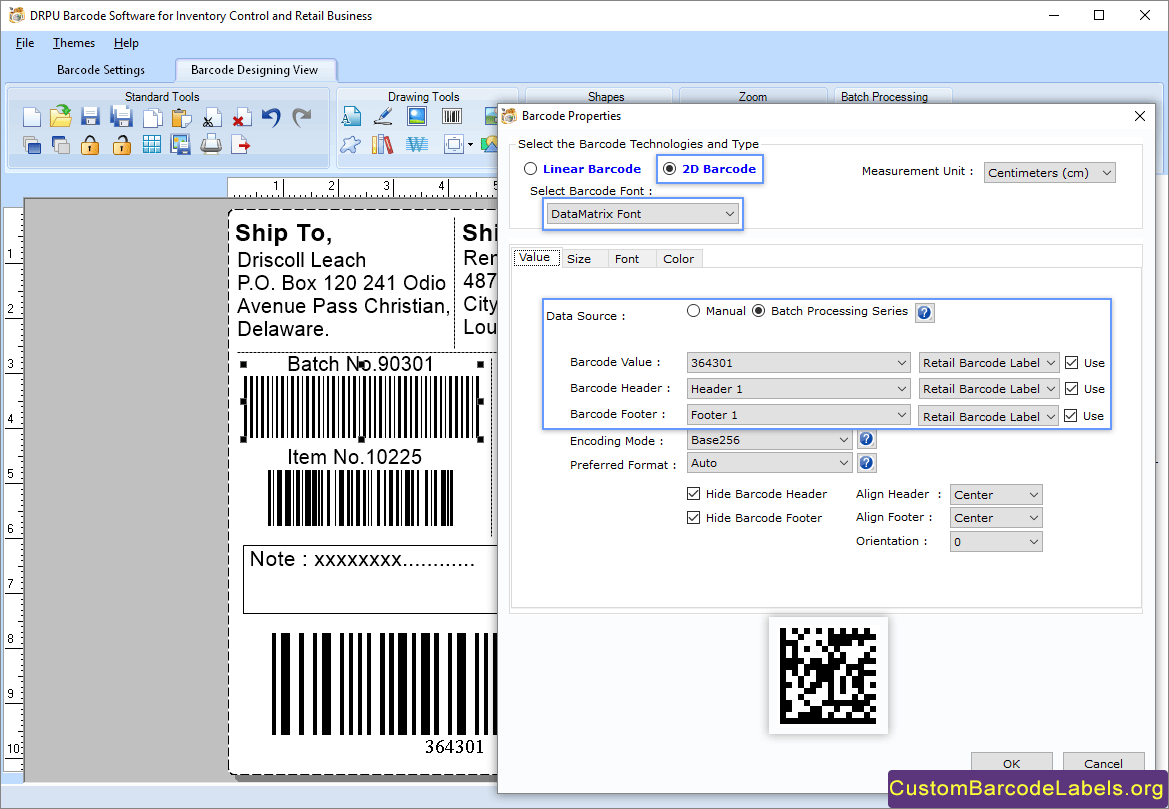Open help for Encoding Mode
This screenshot has height=809, width=1169.
click(x=866, y=439)
